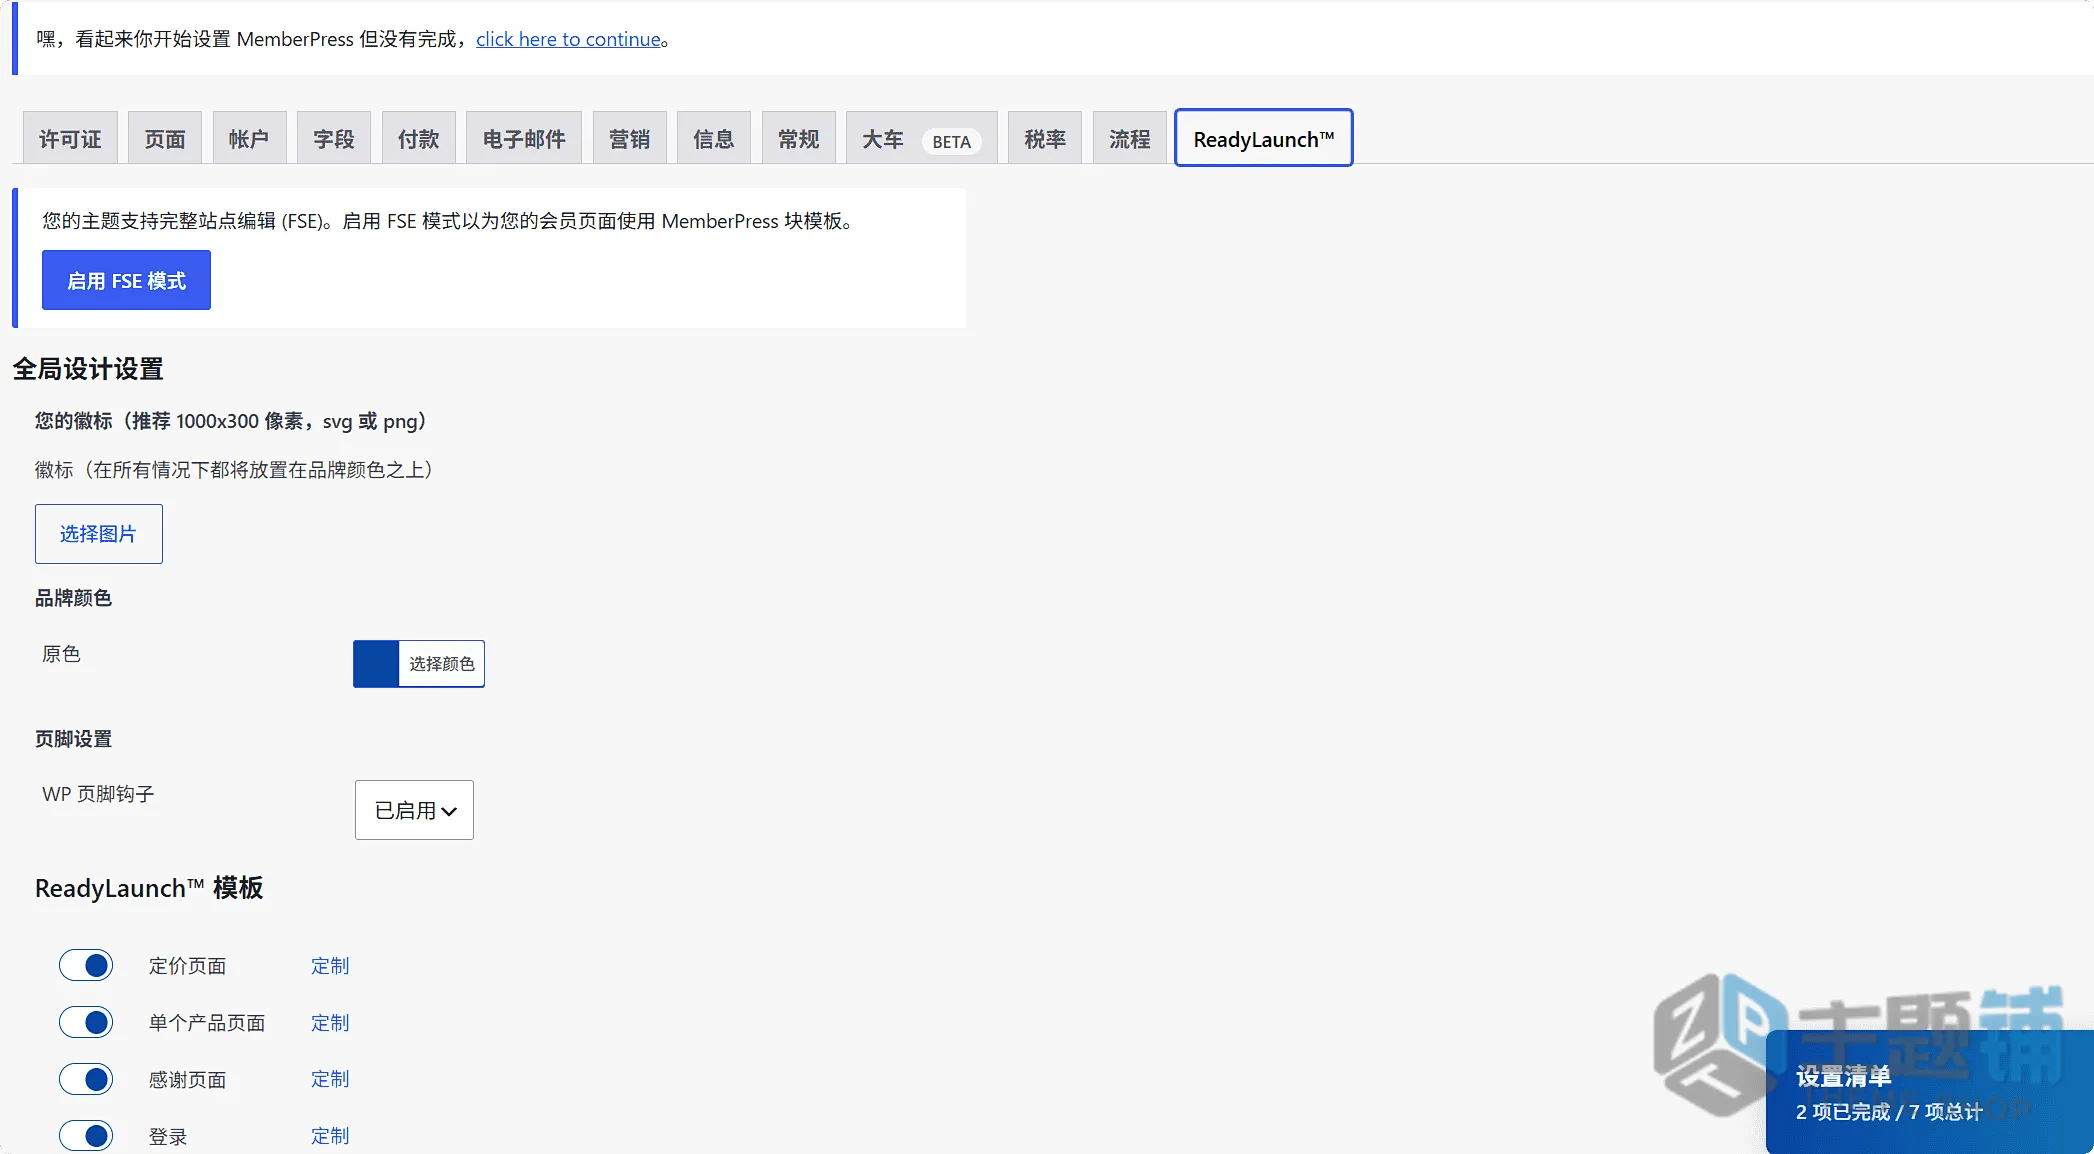The height and width of the screenshot is (1154, 2094).
Task: Open the WP 页脚钩子 已启用 dropdown
Action: click(x=414, y=810)
